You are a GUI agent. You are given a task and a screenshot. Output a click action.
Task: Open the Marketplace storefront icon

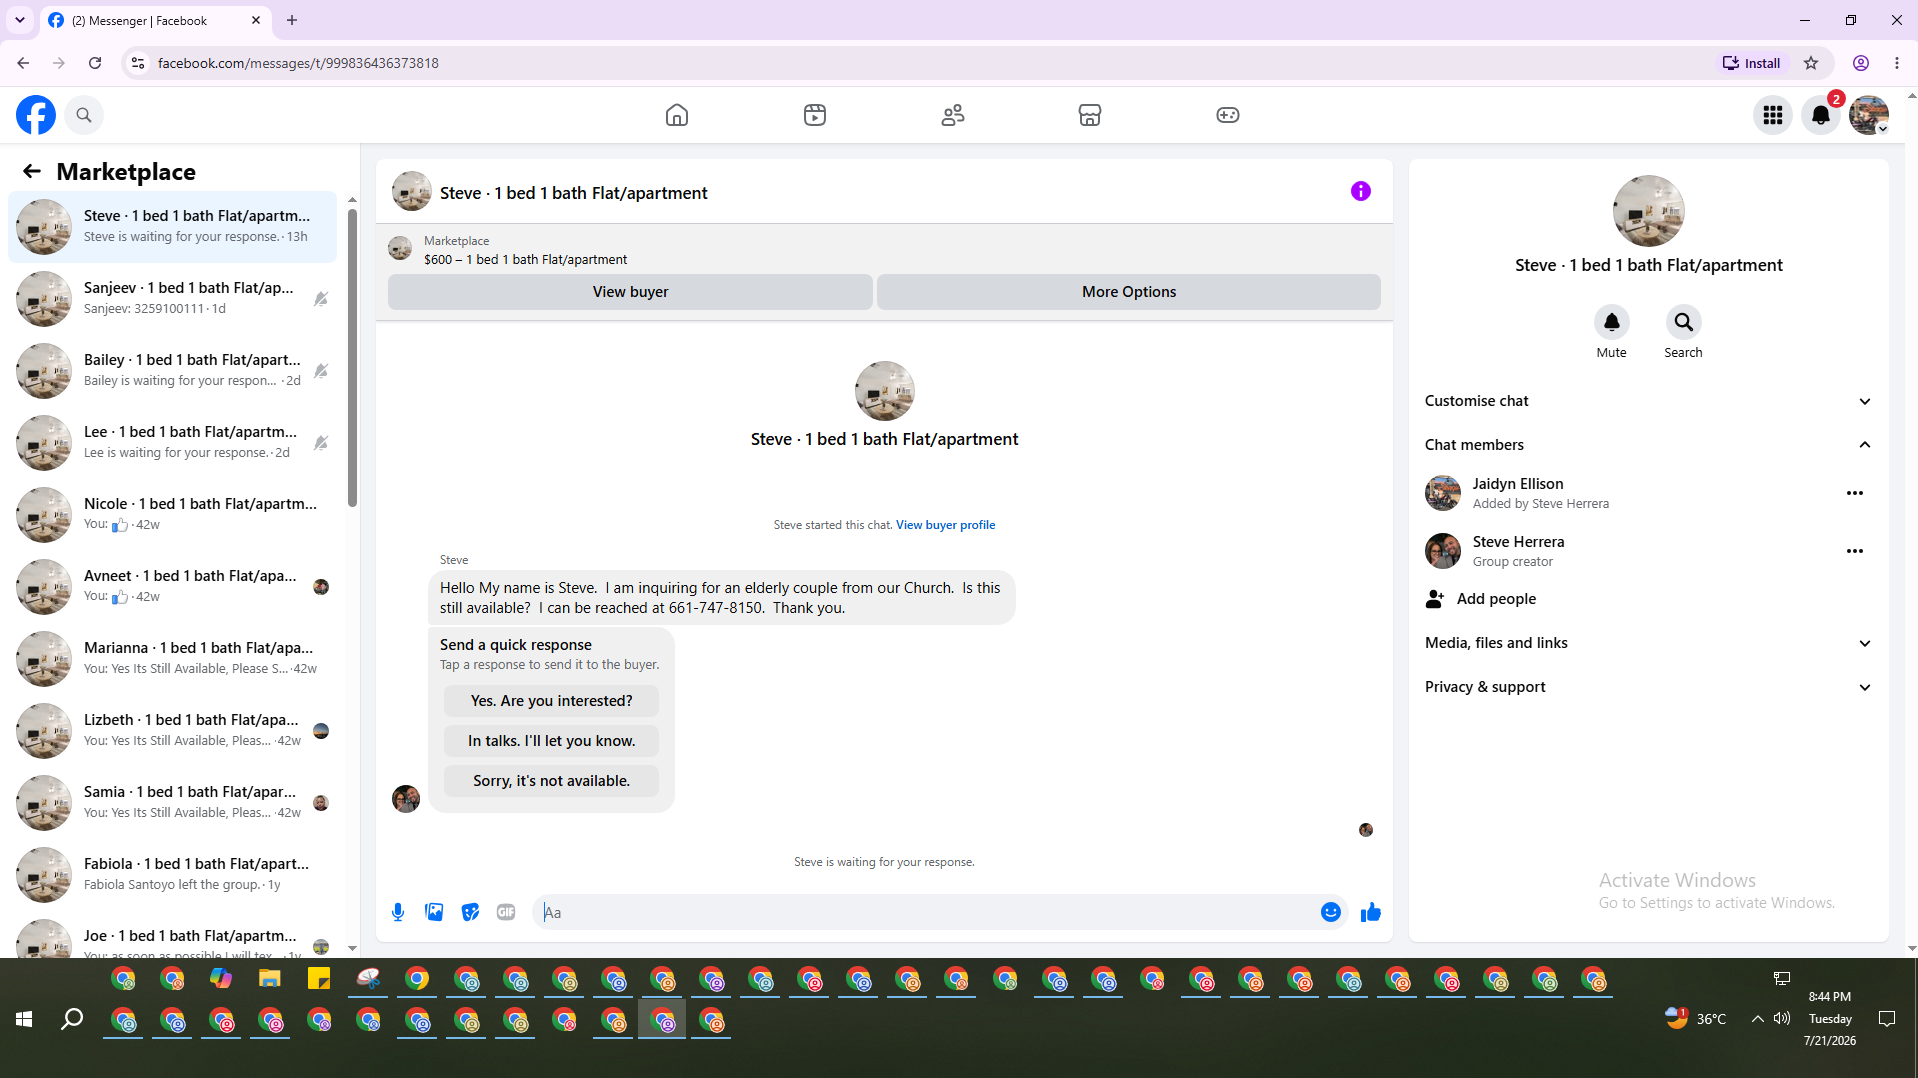(1090, 115)
